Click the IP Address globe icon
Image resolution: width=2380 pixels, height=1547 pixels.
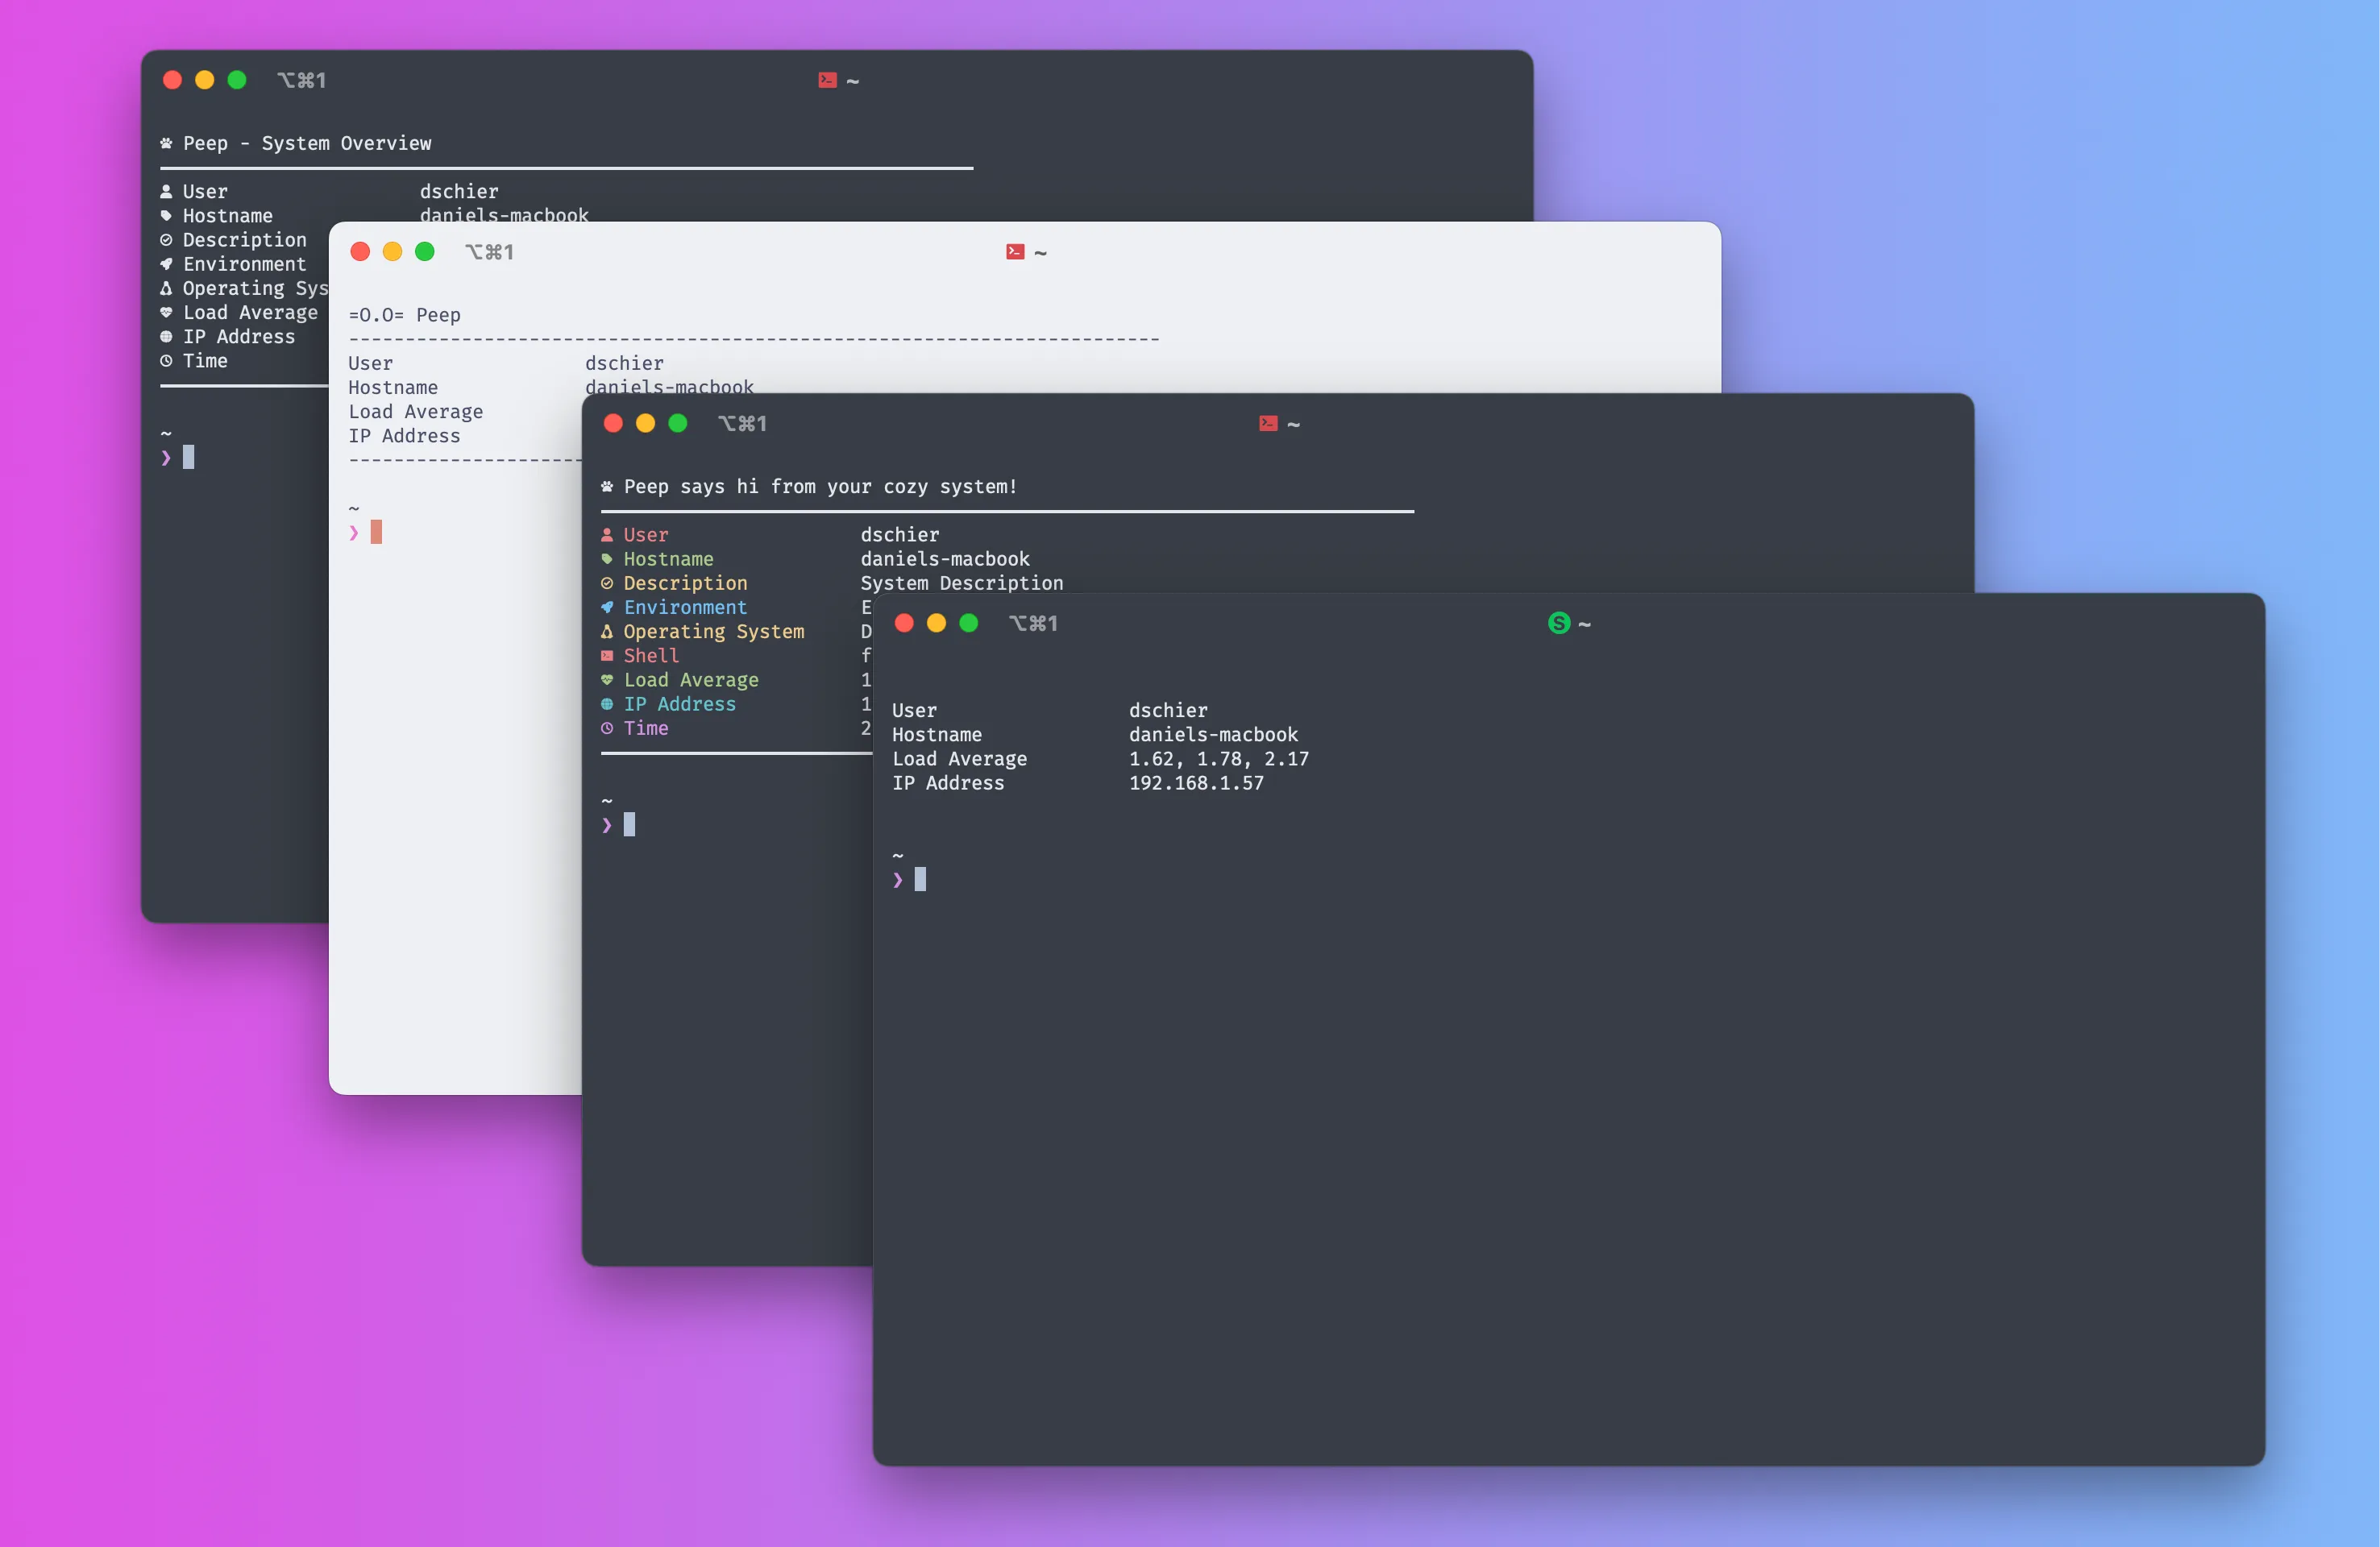point(607,704)
